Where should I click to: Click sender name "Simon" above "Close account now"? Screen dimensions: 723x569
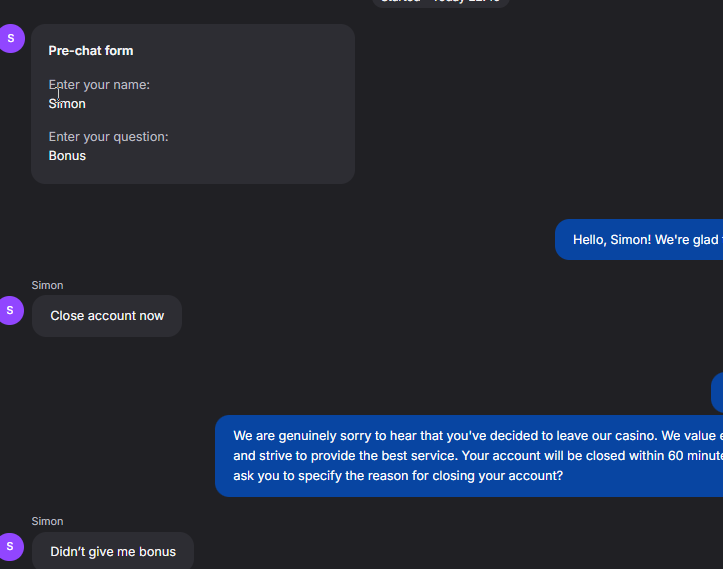47,286
